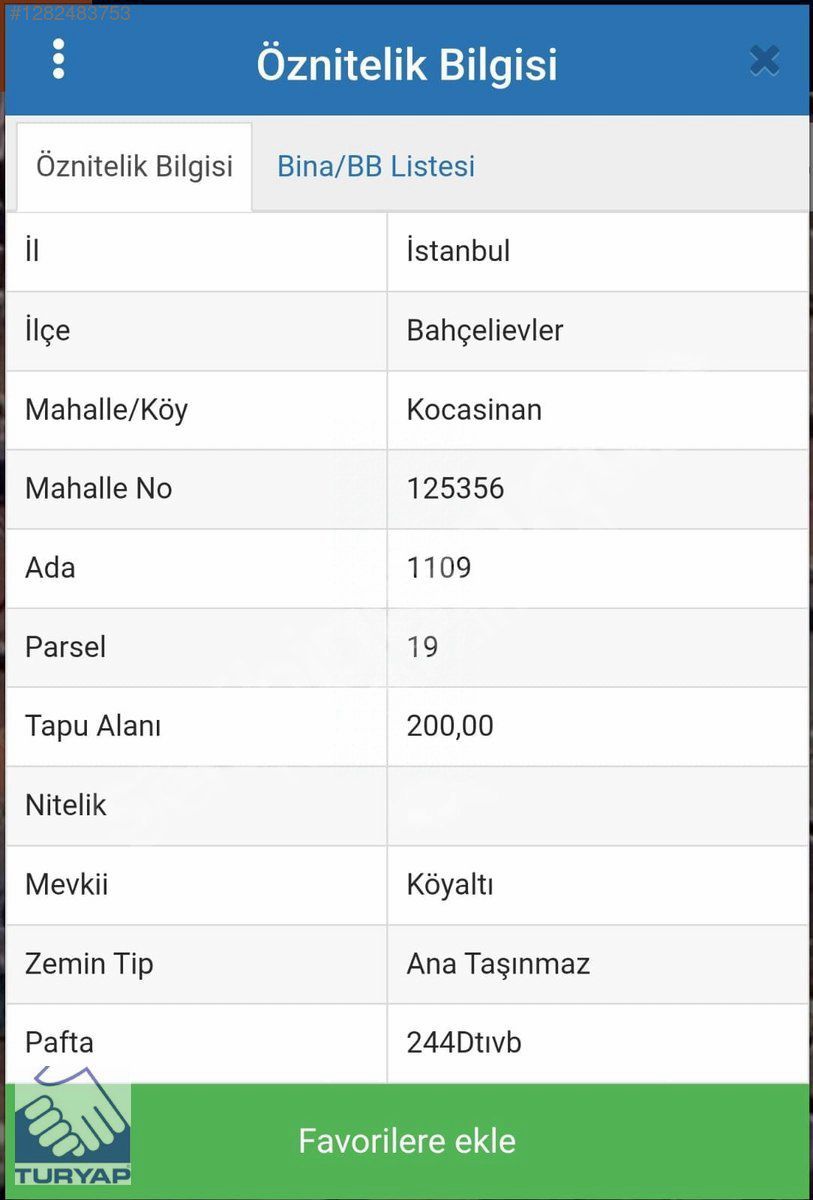Select the Mahalle No value 125356
Viewport: 813px width, 1200px height.
coord(456,488)
